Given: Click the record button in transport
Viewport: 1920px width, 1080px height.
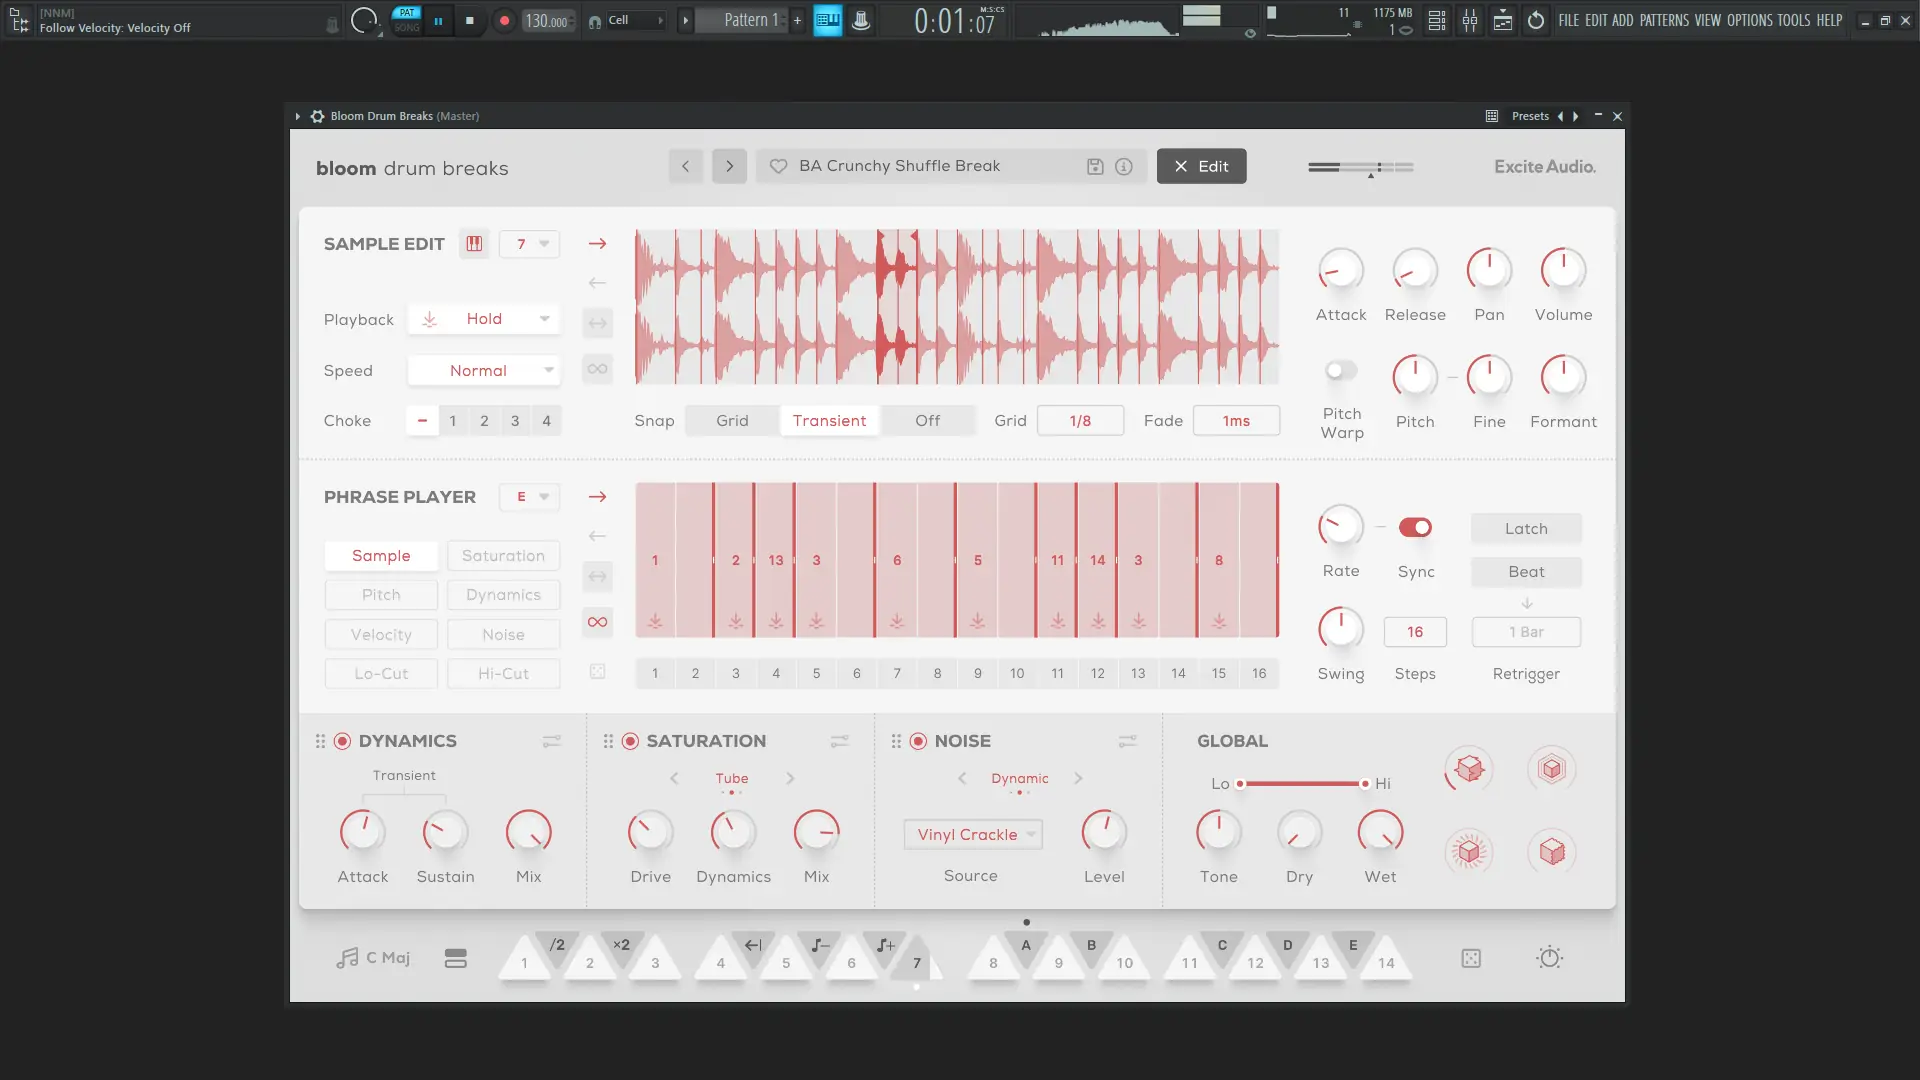Looking at the screenshot, I should 504,20.
